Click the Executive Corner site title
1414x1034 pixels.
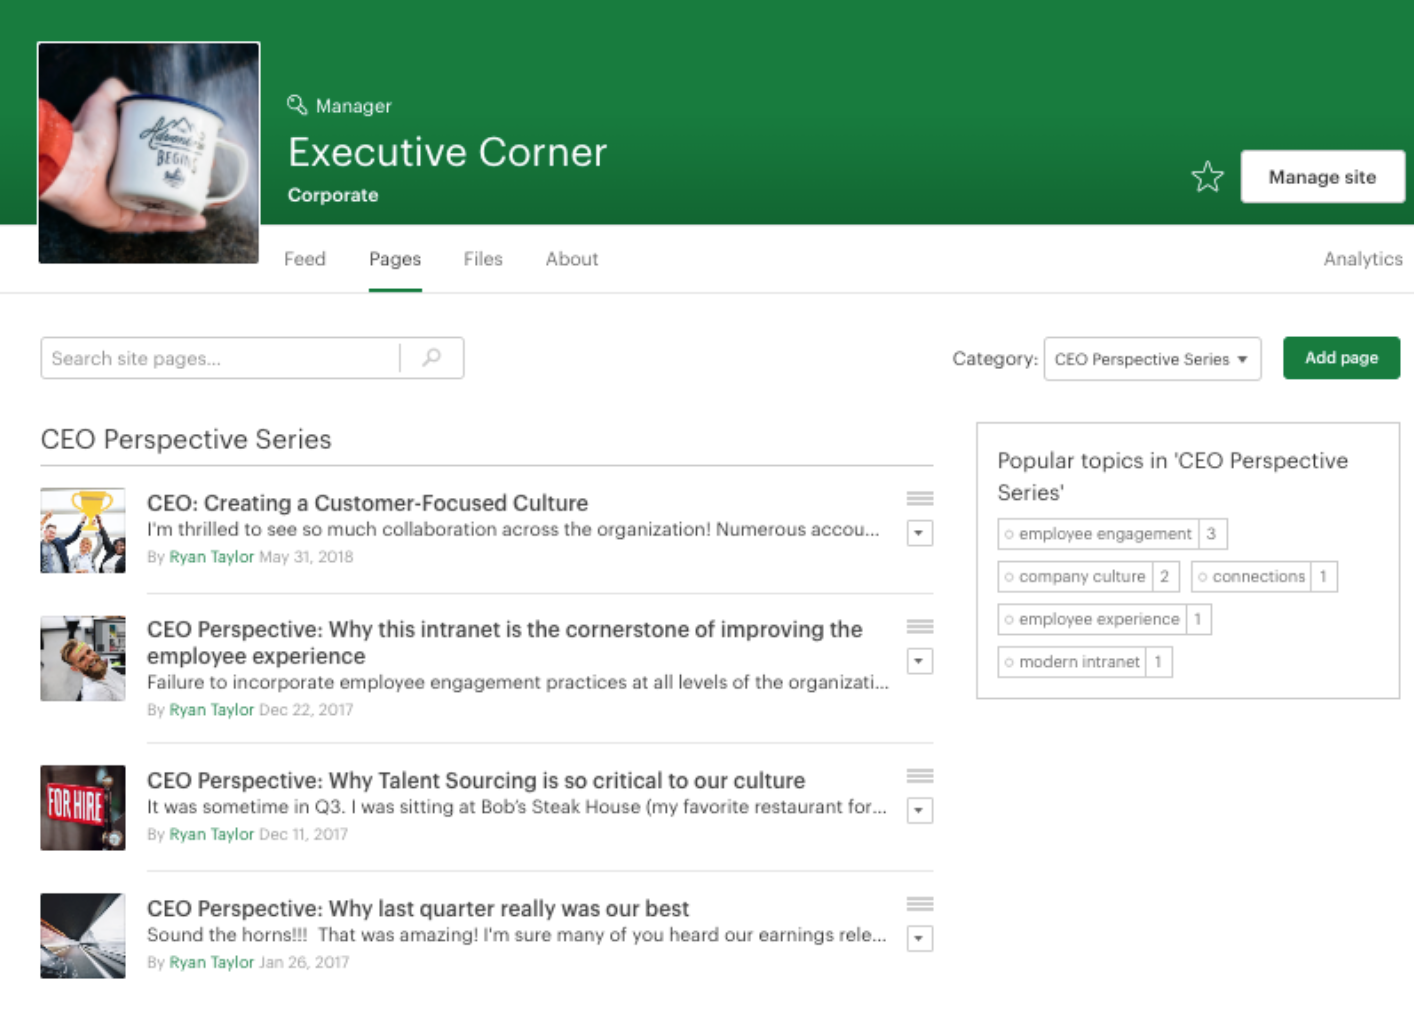447,152
